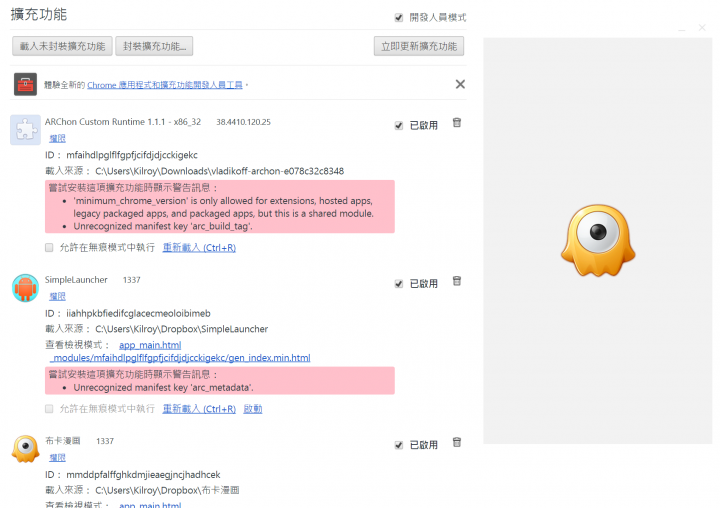Click C:\Users\Kilroy\Dropbox\SimpleLauncher path text
The height and width of the screenshot is (508, 720).
tap(181, 329)
